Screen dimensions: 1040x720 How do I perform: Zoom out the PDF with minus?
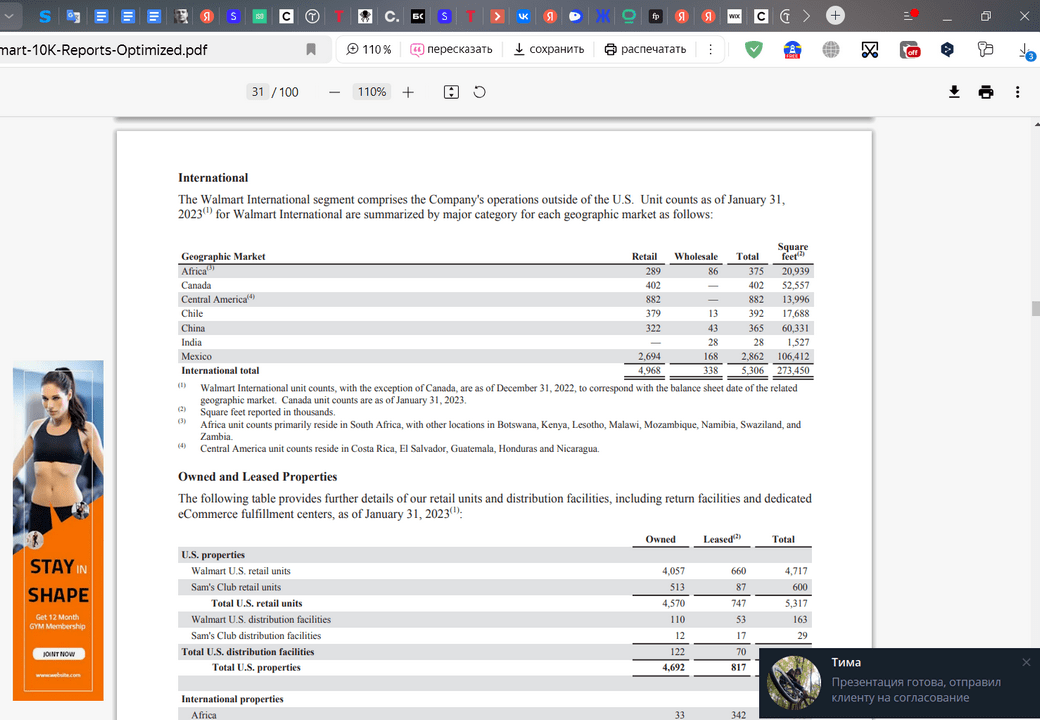point(334,92)
